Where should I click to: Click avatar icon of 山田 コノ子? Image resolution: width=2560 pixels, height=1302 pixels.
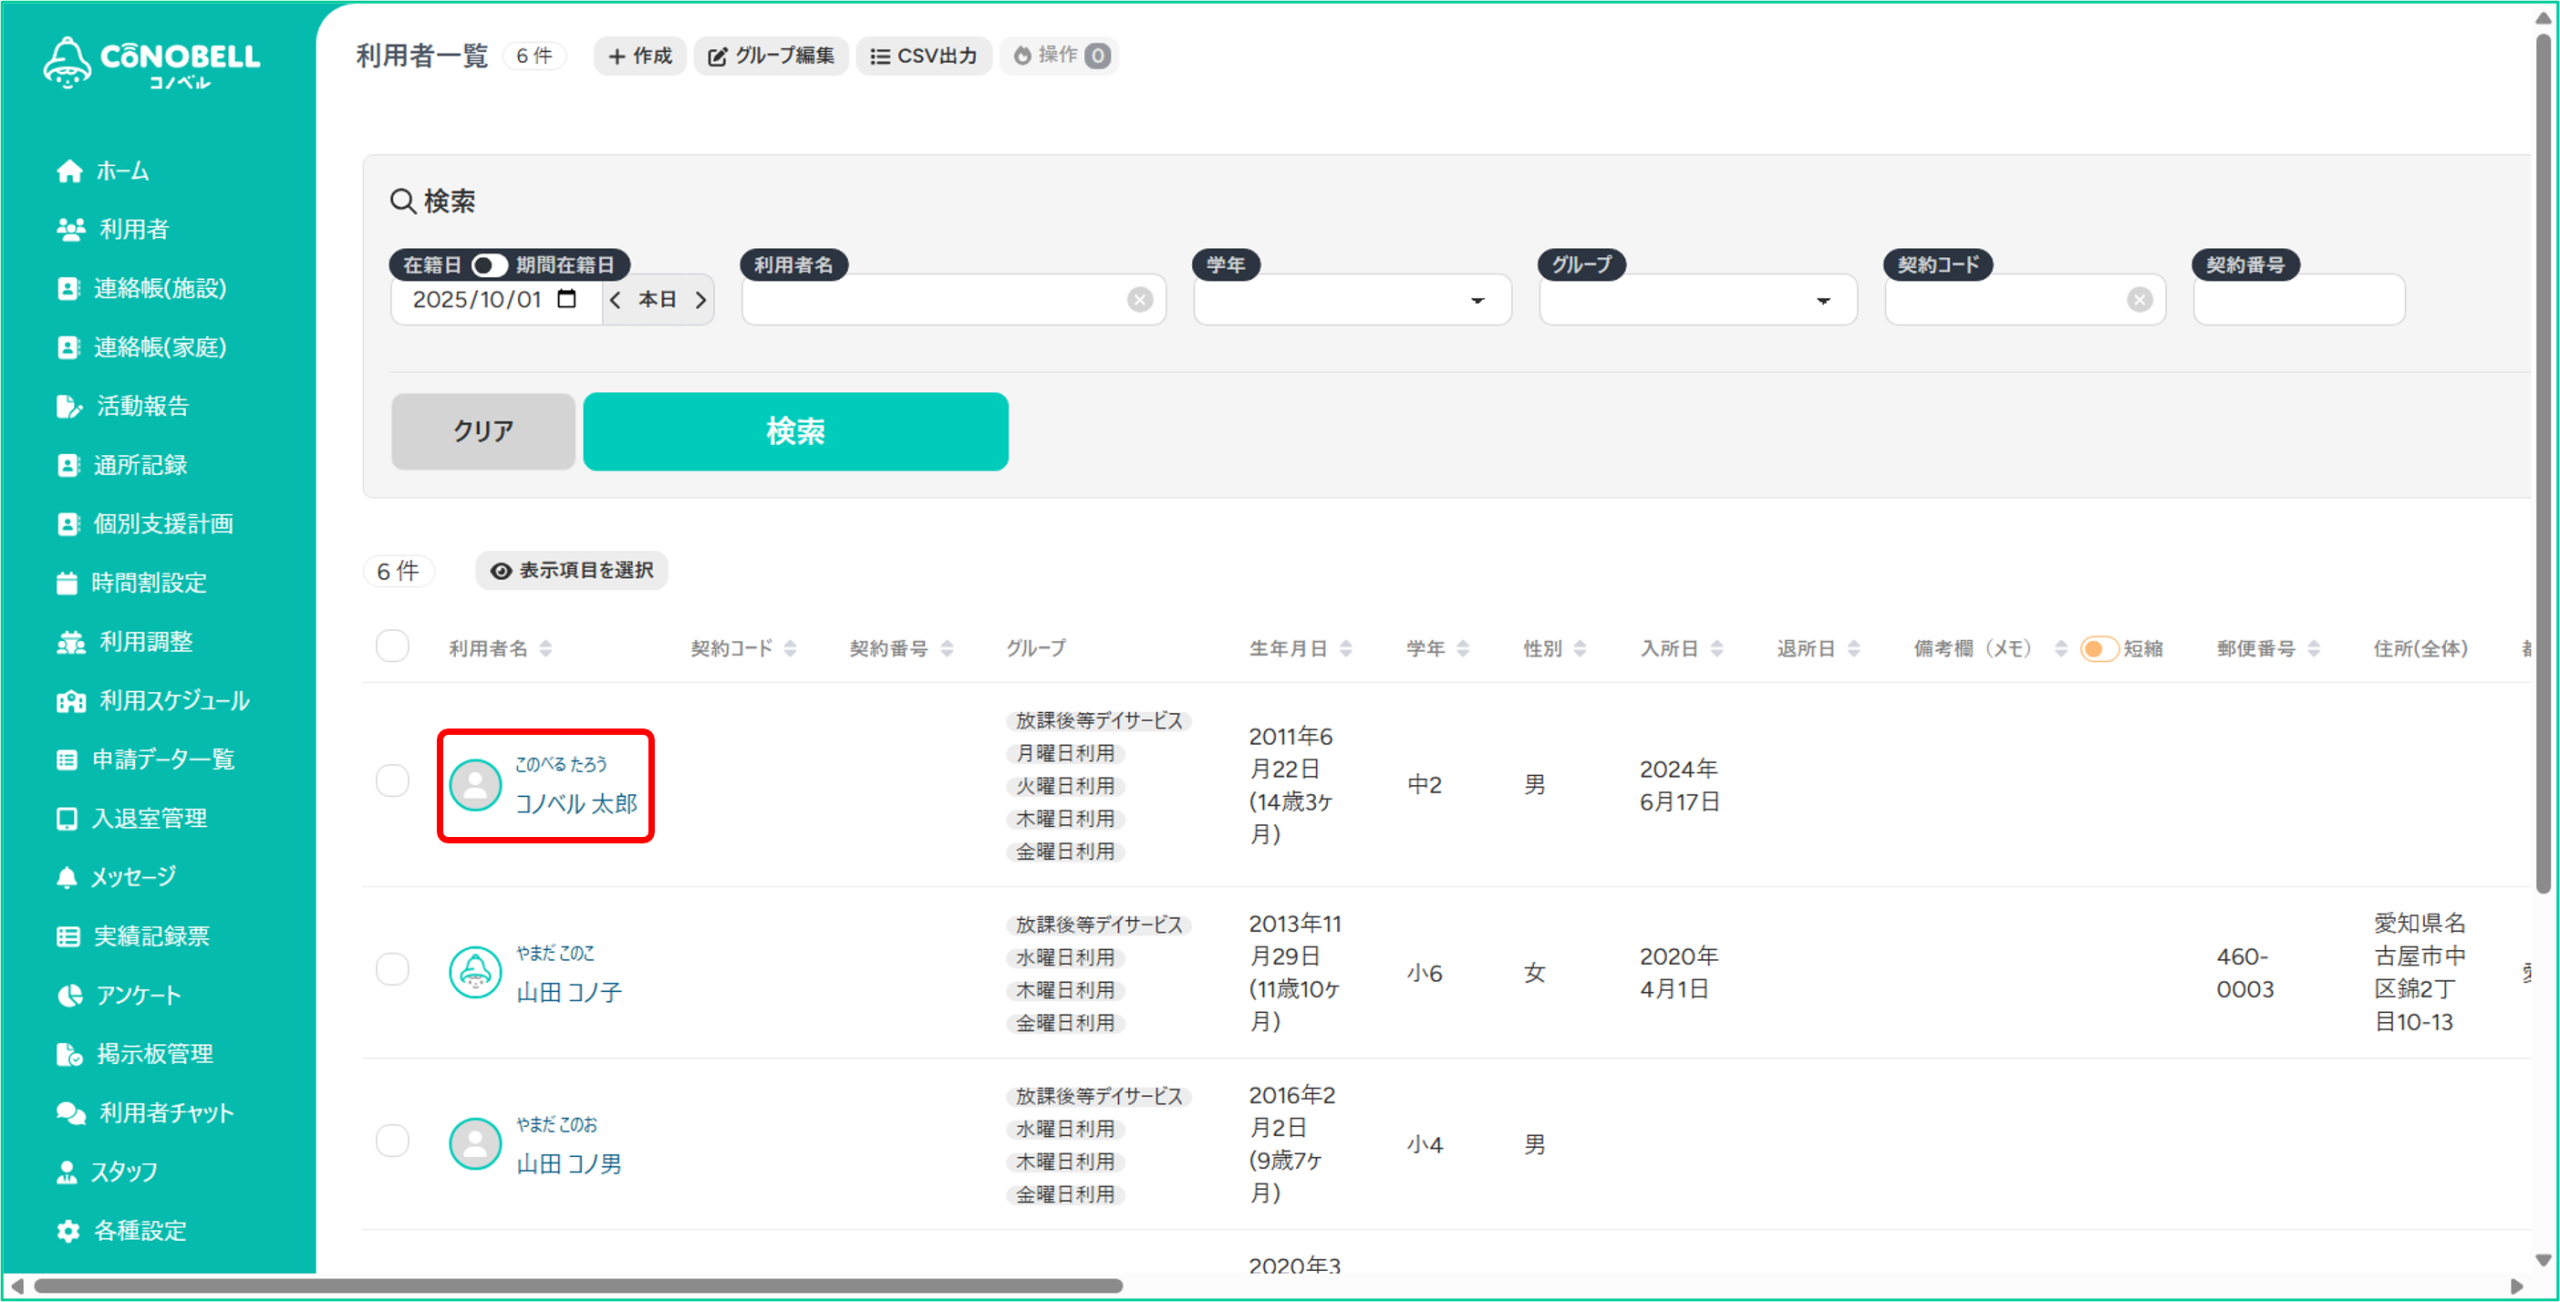click(475, 972)
